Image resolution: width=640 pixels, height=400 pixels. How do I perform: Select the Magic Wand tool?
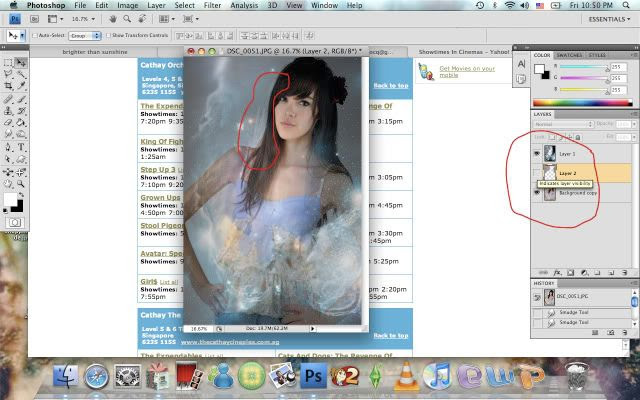pos(21,74)
